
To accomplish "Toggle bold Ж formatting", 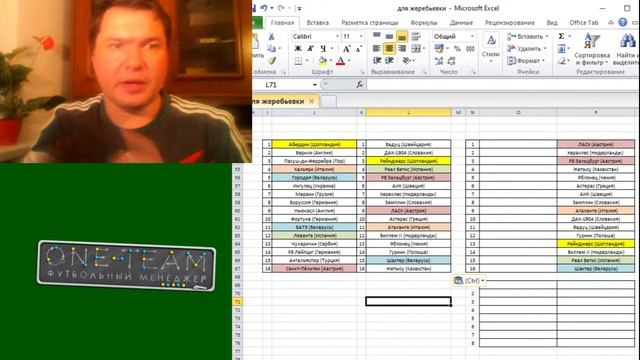I will click(298, 49).
